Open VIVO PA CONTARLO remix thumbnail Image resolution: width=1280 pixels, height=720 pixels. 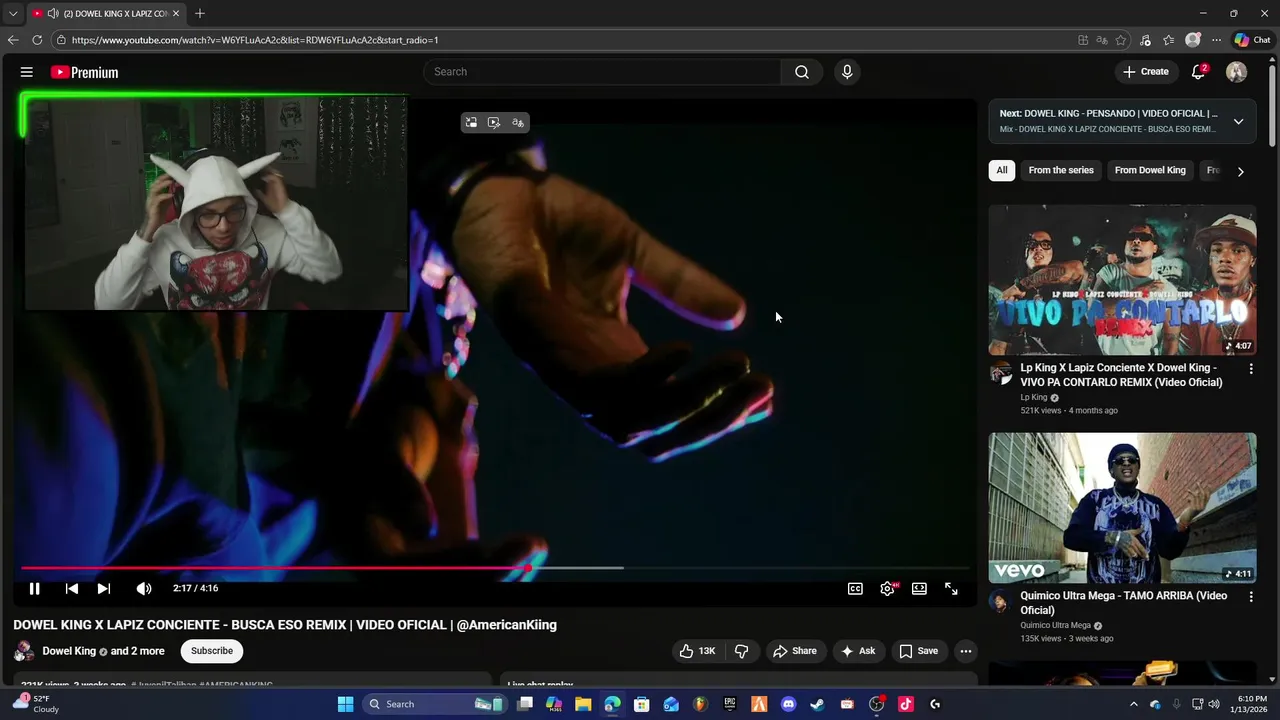coord(1122,280)
